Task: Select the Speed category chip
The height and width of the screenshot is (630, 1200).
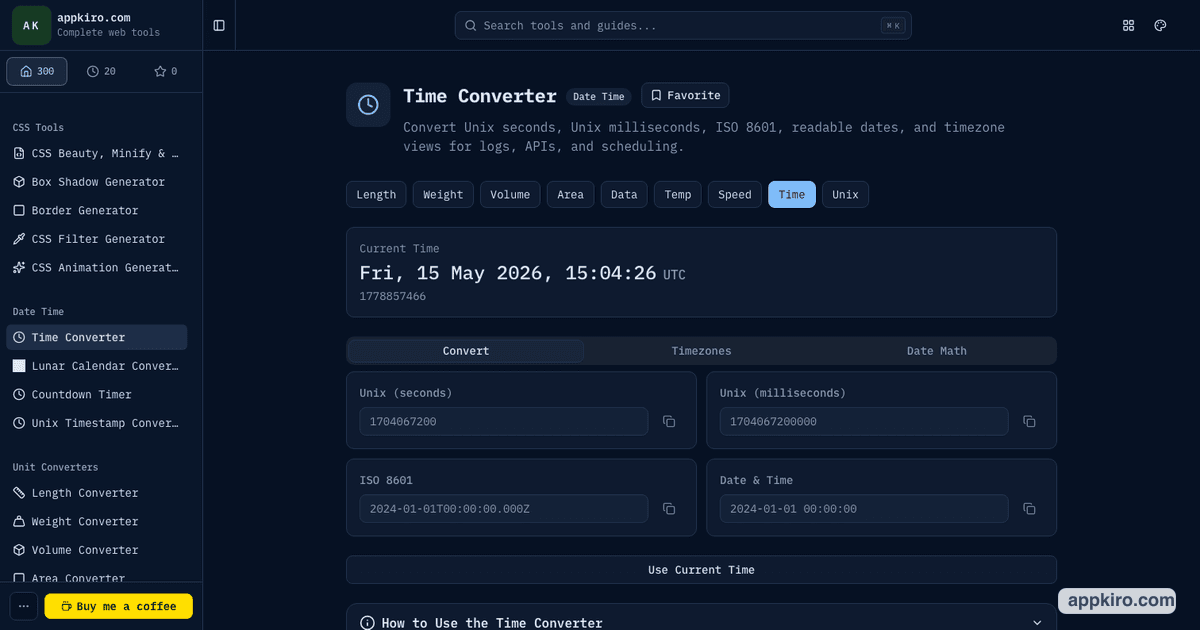Action: pos(735,194)
